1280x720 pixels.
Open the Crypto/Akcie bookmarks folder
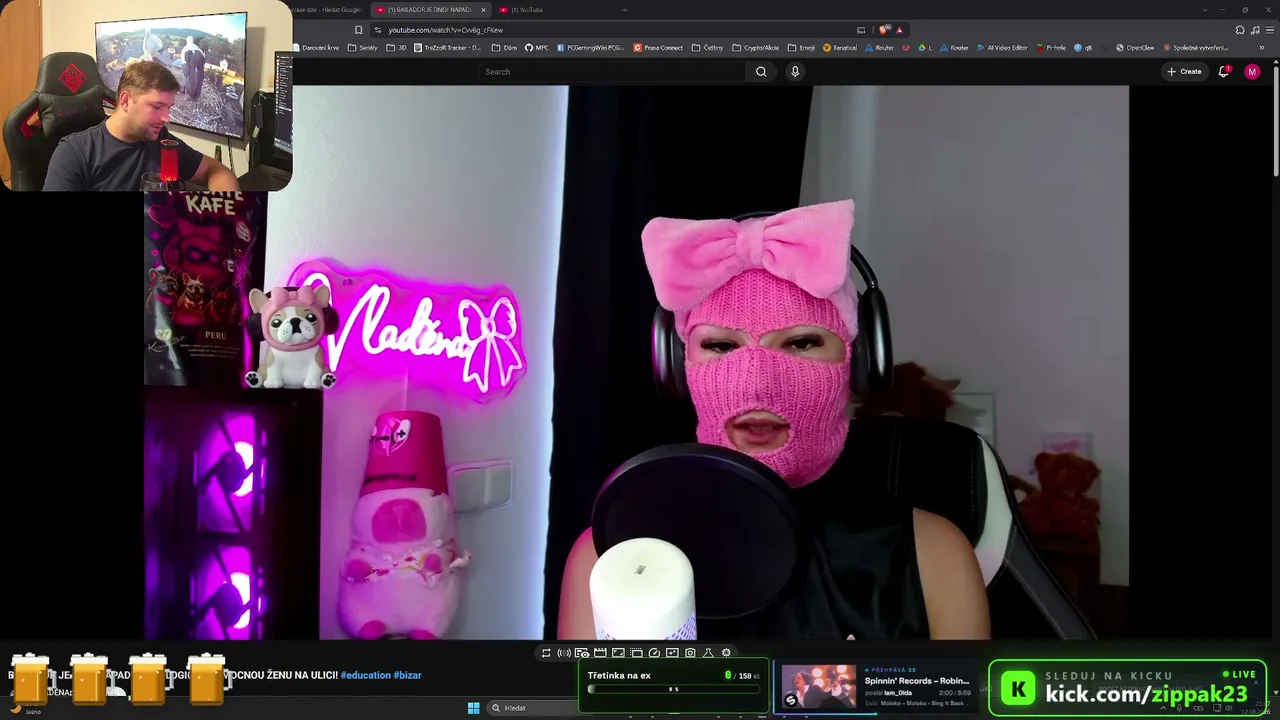[756, 48]
